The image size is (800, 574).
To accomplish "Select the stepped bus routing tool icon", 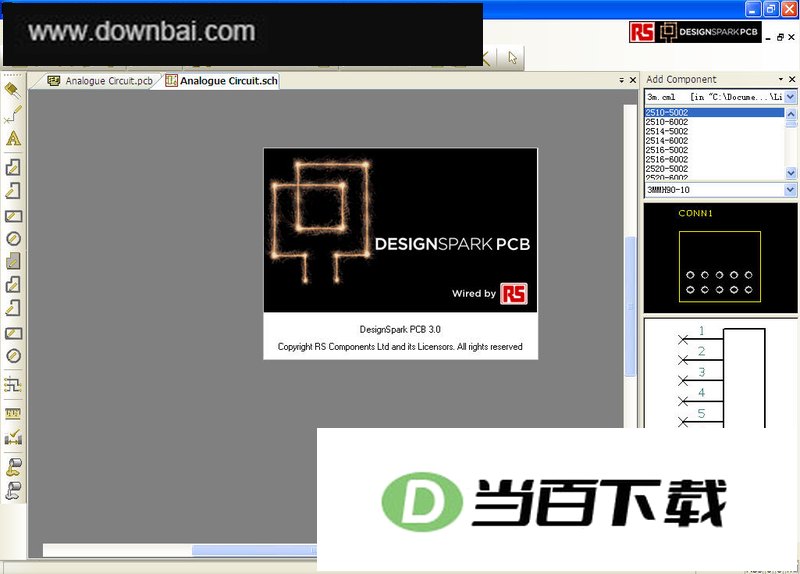I will 13,384.
